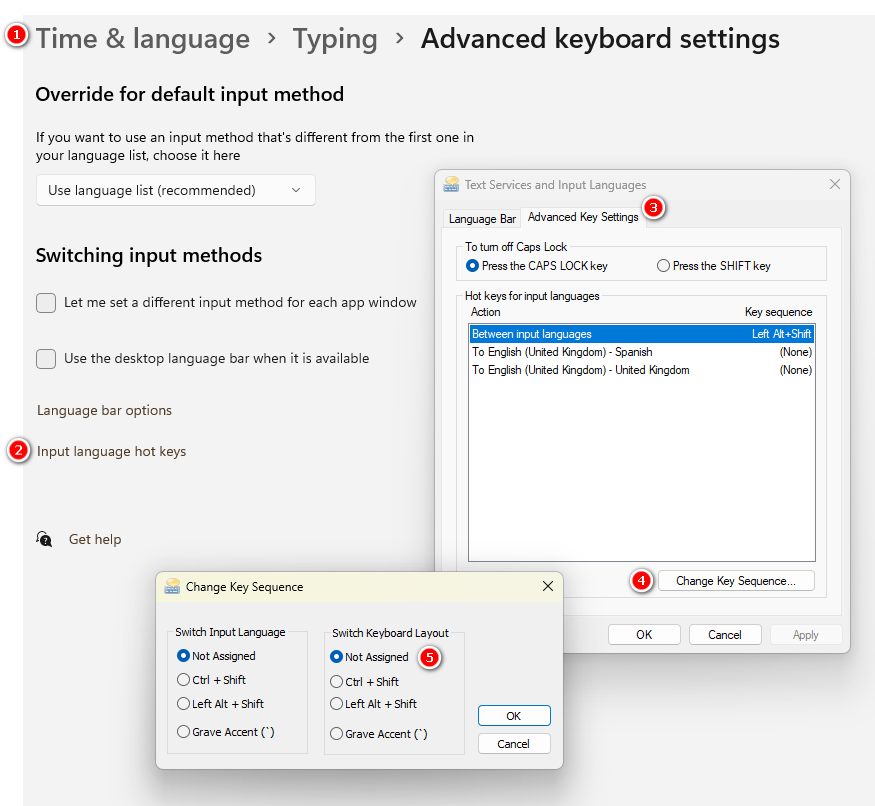The width and height of the screenshot is (875, 806).
Task: Open the Input language hot keys link
Action: 111,451
